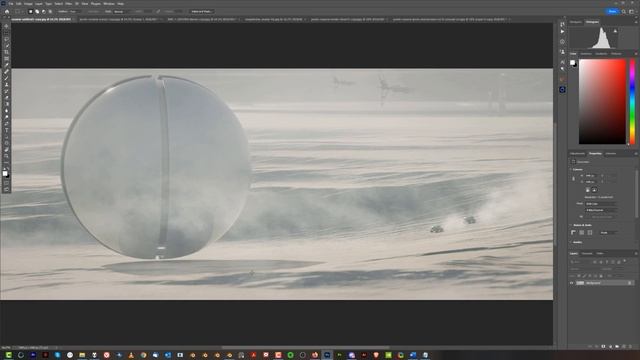
Task: Click the delete layer trash icon
Action: 631,347
